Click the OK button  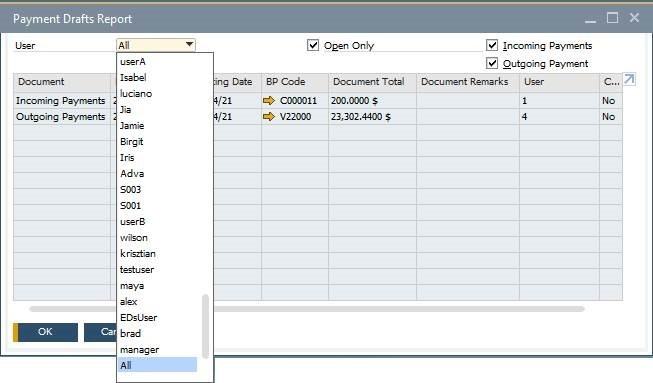(45, 332)
